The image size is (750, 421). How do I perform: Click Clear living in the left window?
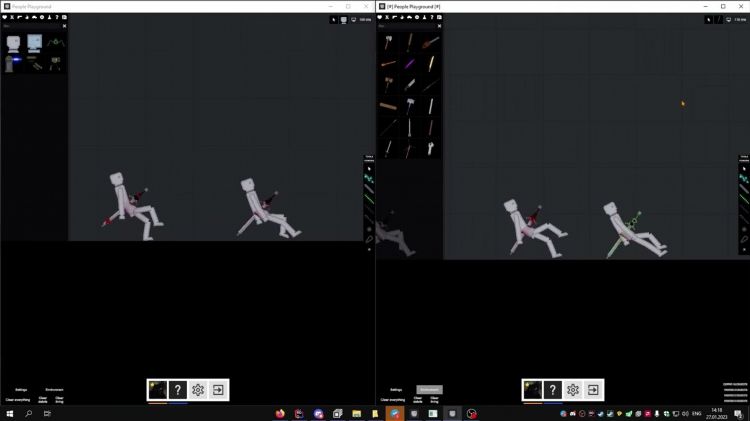[x=59, y=399]
